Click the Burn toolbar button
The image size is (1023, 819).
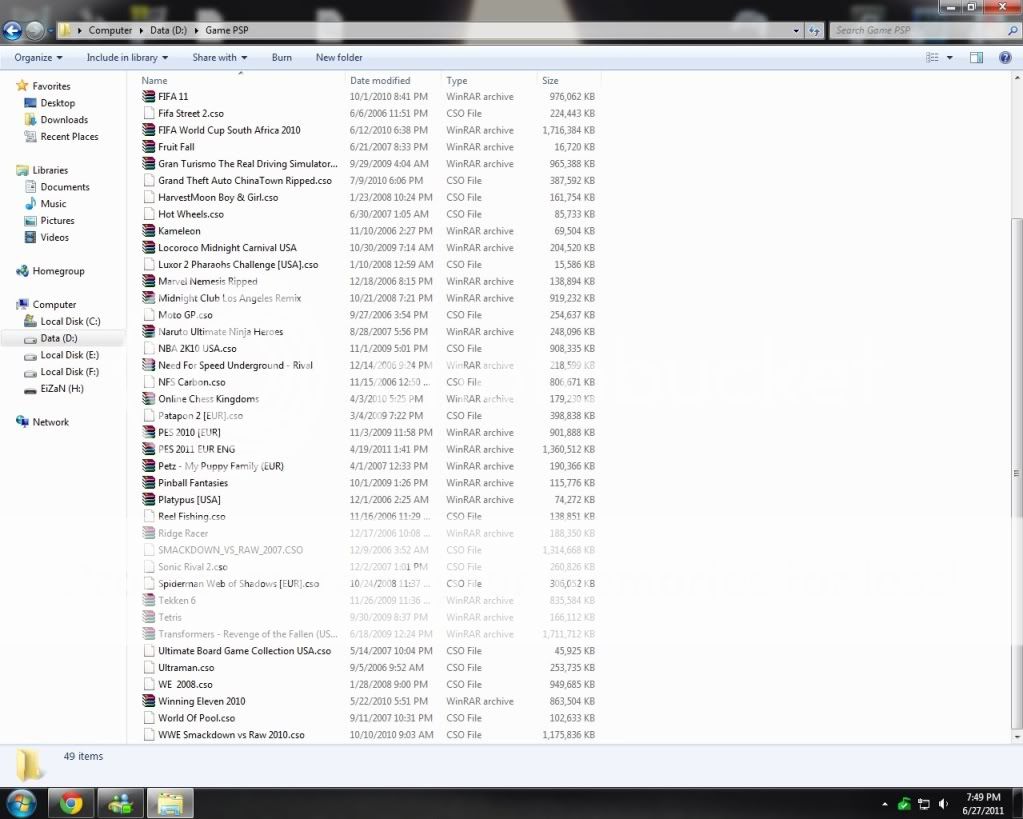(282, 57)
